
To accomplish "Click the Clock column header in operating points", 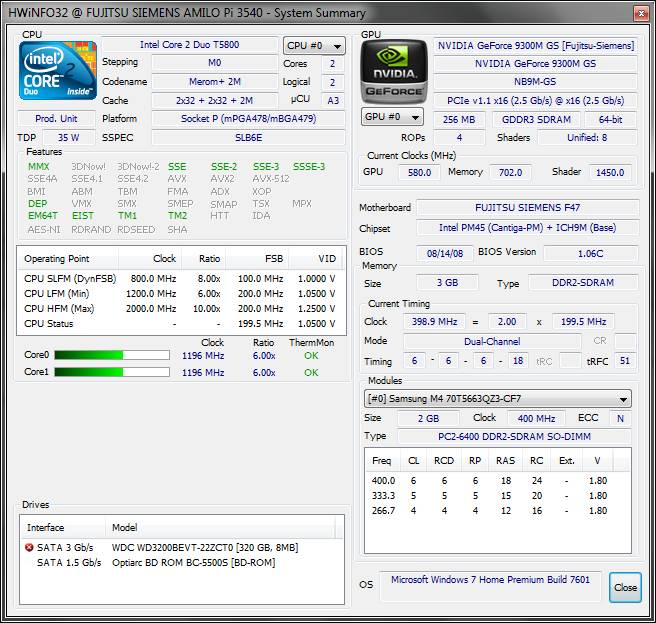I will [x=150, y=259].
